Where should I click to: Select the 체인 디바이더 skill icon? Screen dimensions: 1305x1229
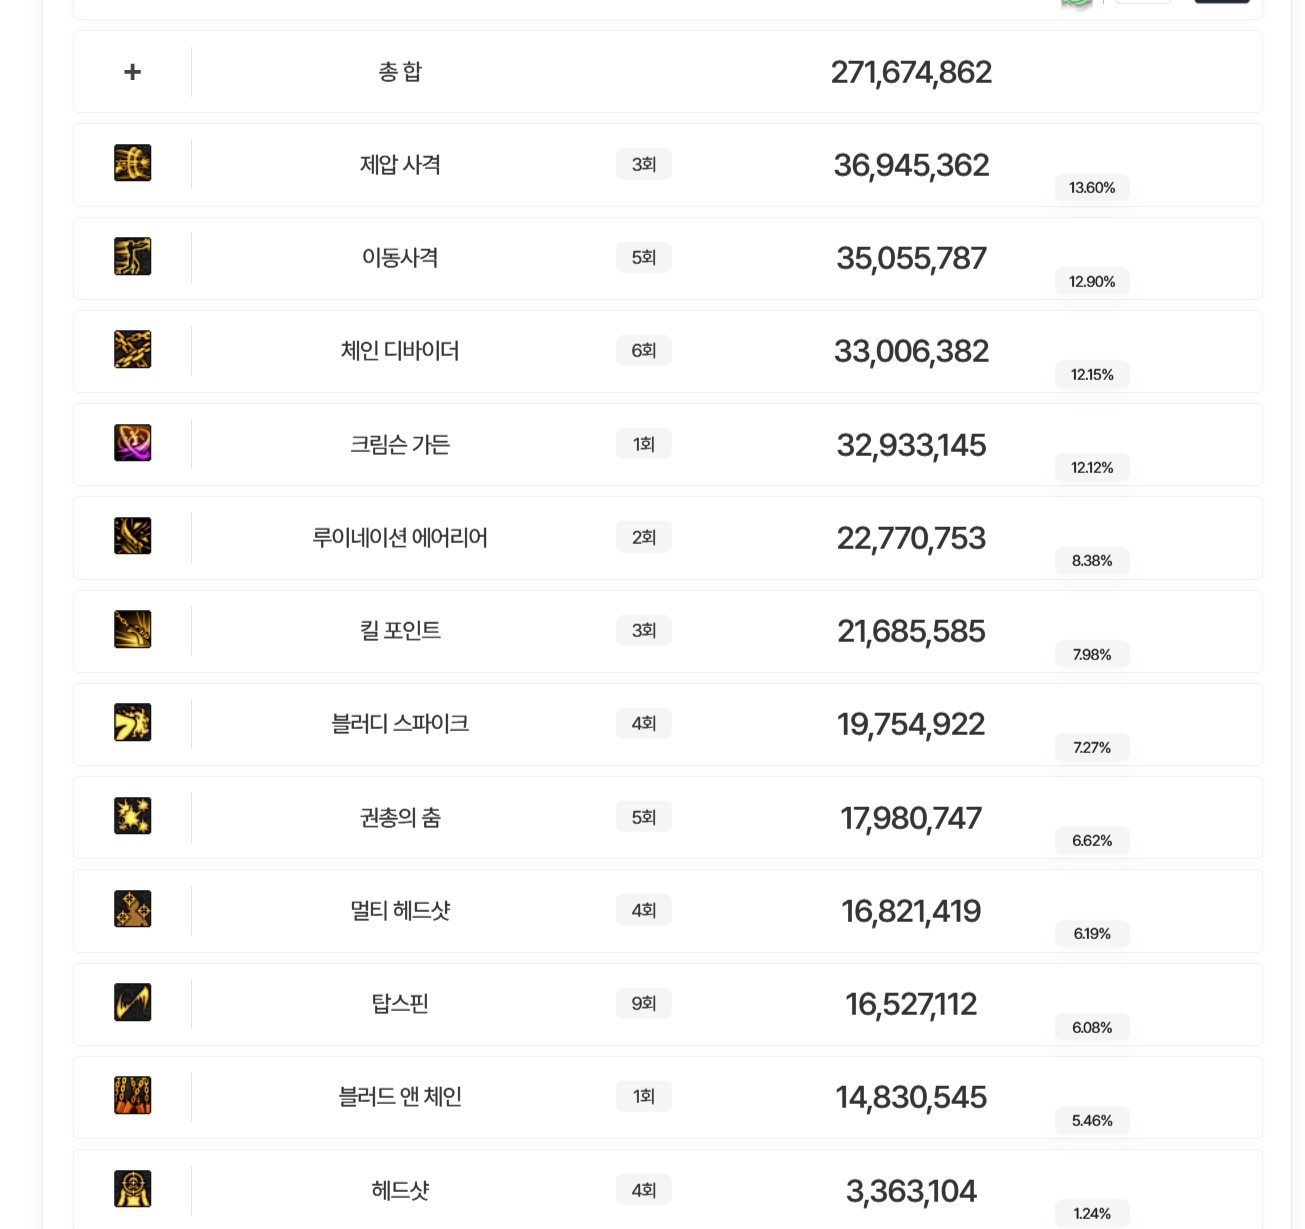tap(133, 350)
